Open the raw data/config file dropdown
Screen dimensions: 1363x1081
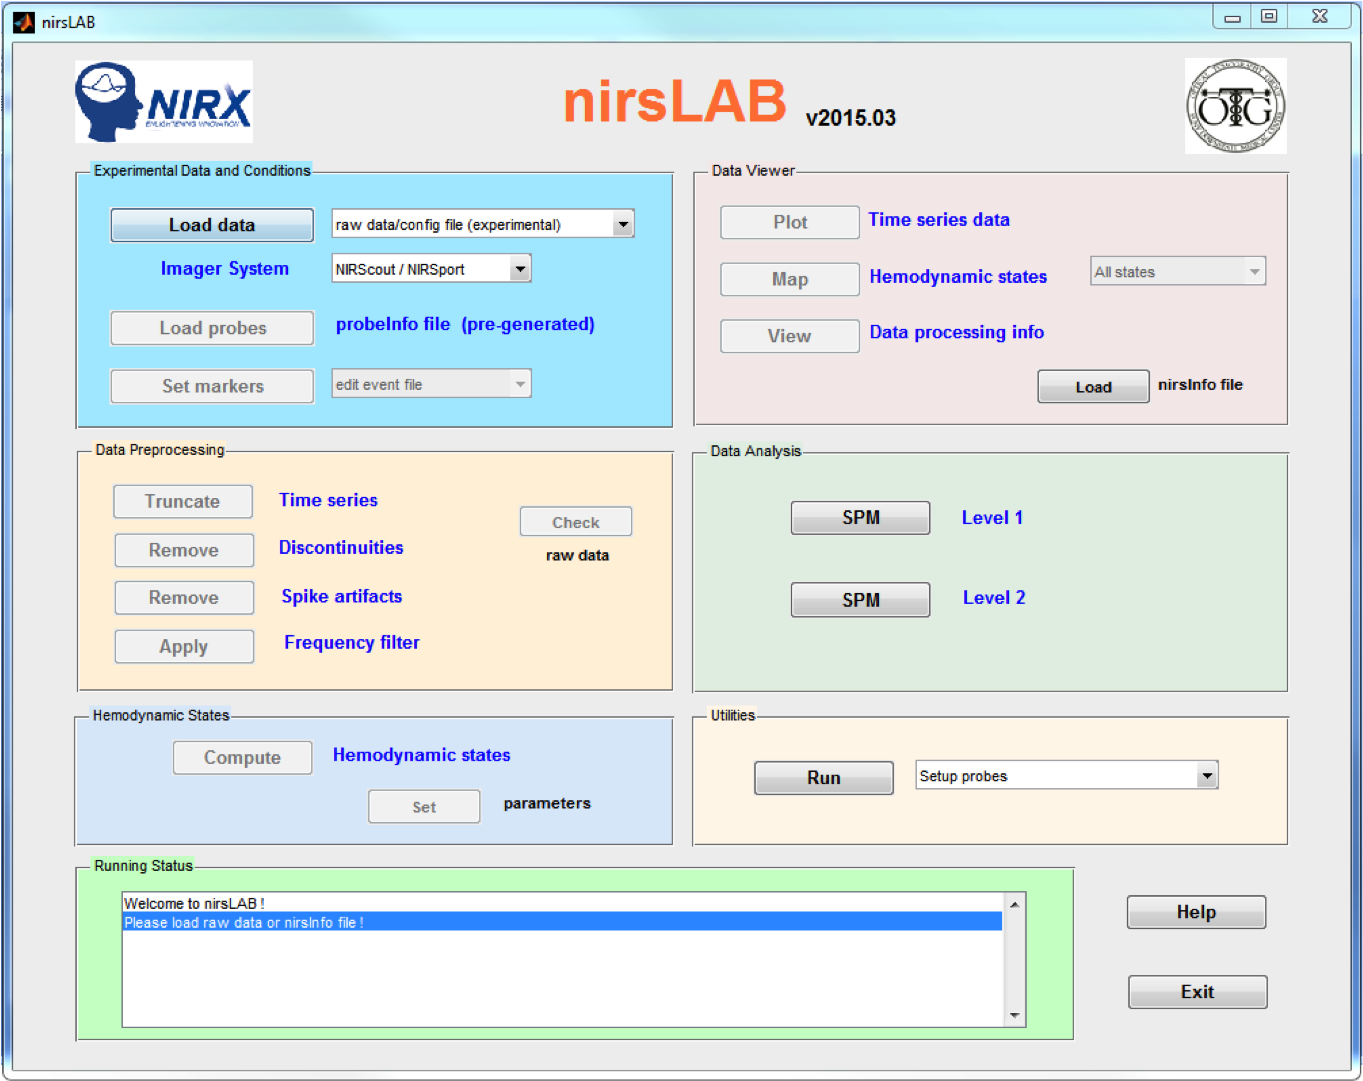click(483, 224)
